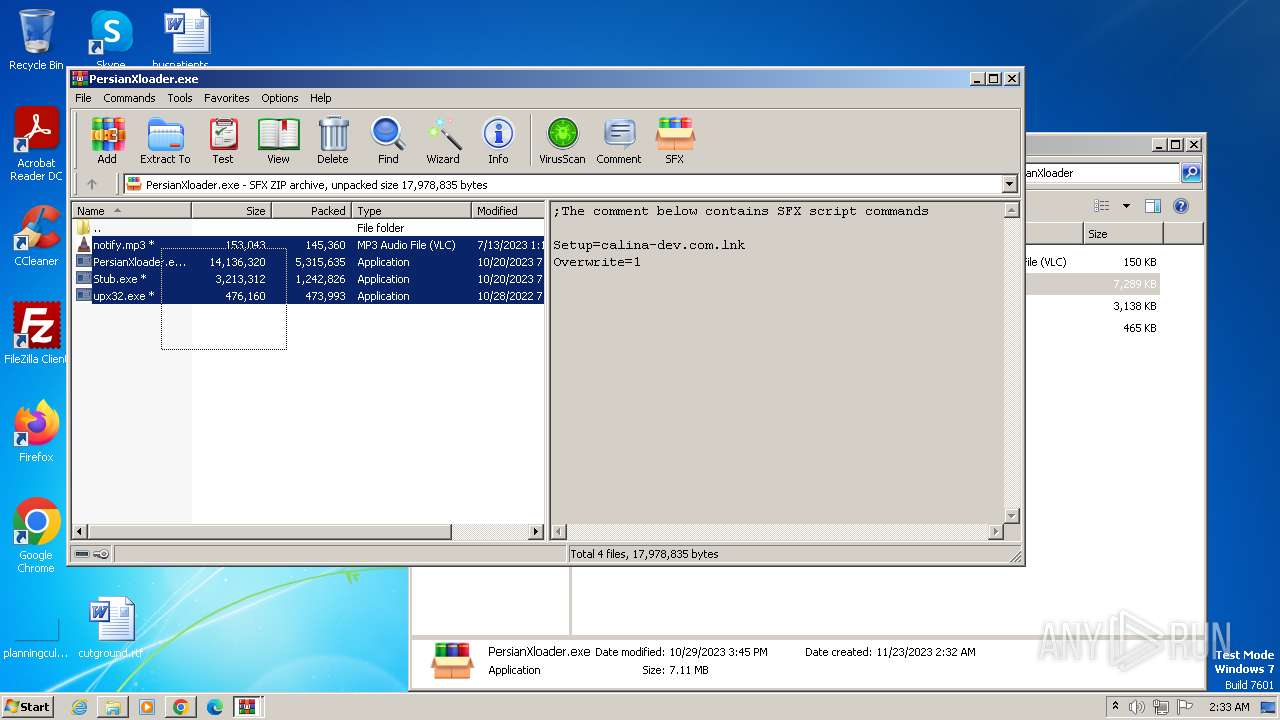Click the volume speaker tray icon

click(1137, 706)
